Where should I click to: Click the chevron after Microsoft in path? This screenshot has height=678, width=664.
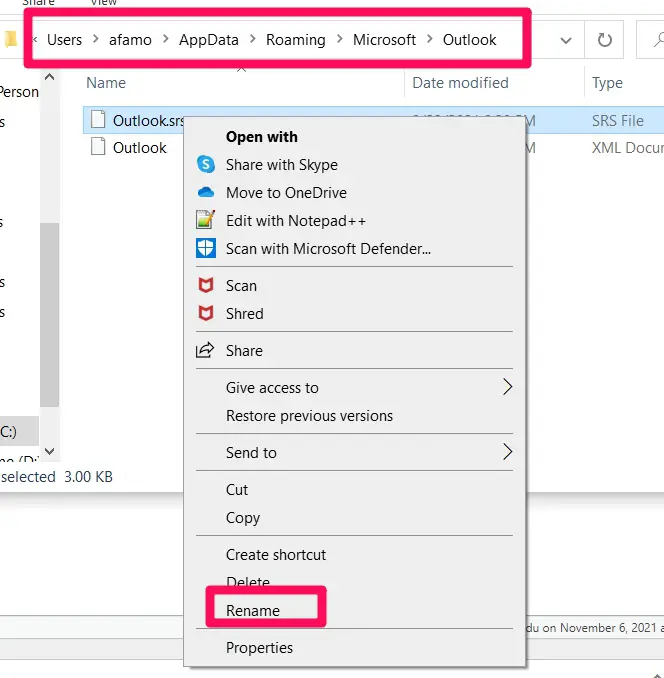click(x=429, y=39)
